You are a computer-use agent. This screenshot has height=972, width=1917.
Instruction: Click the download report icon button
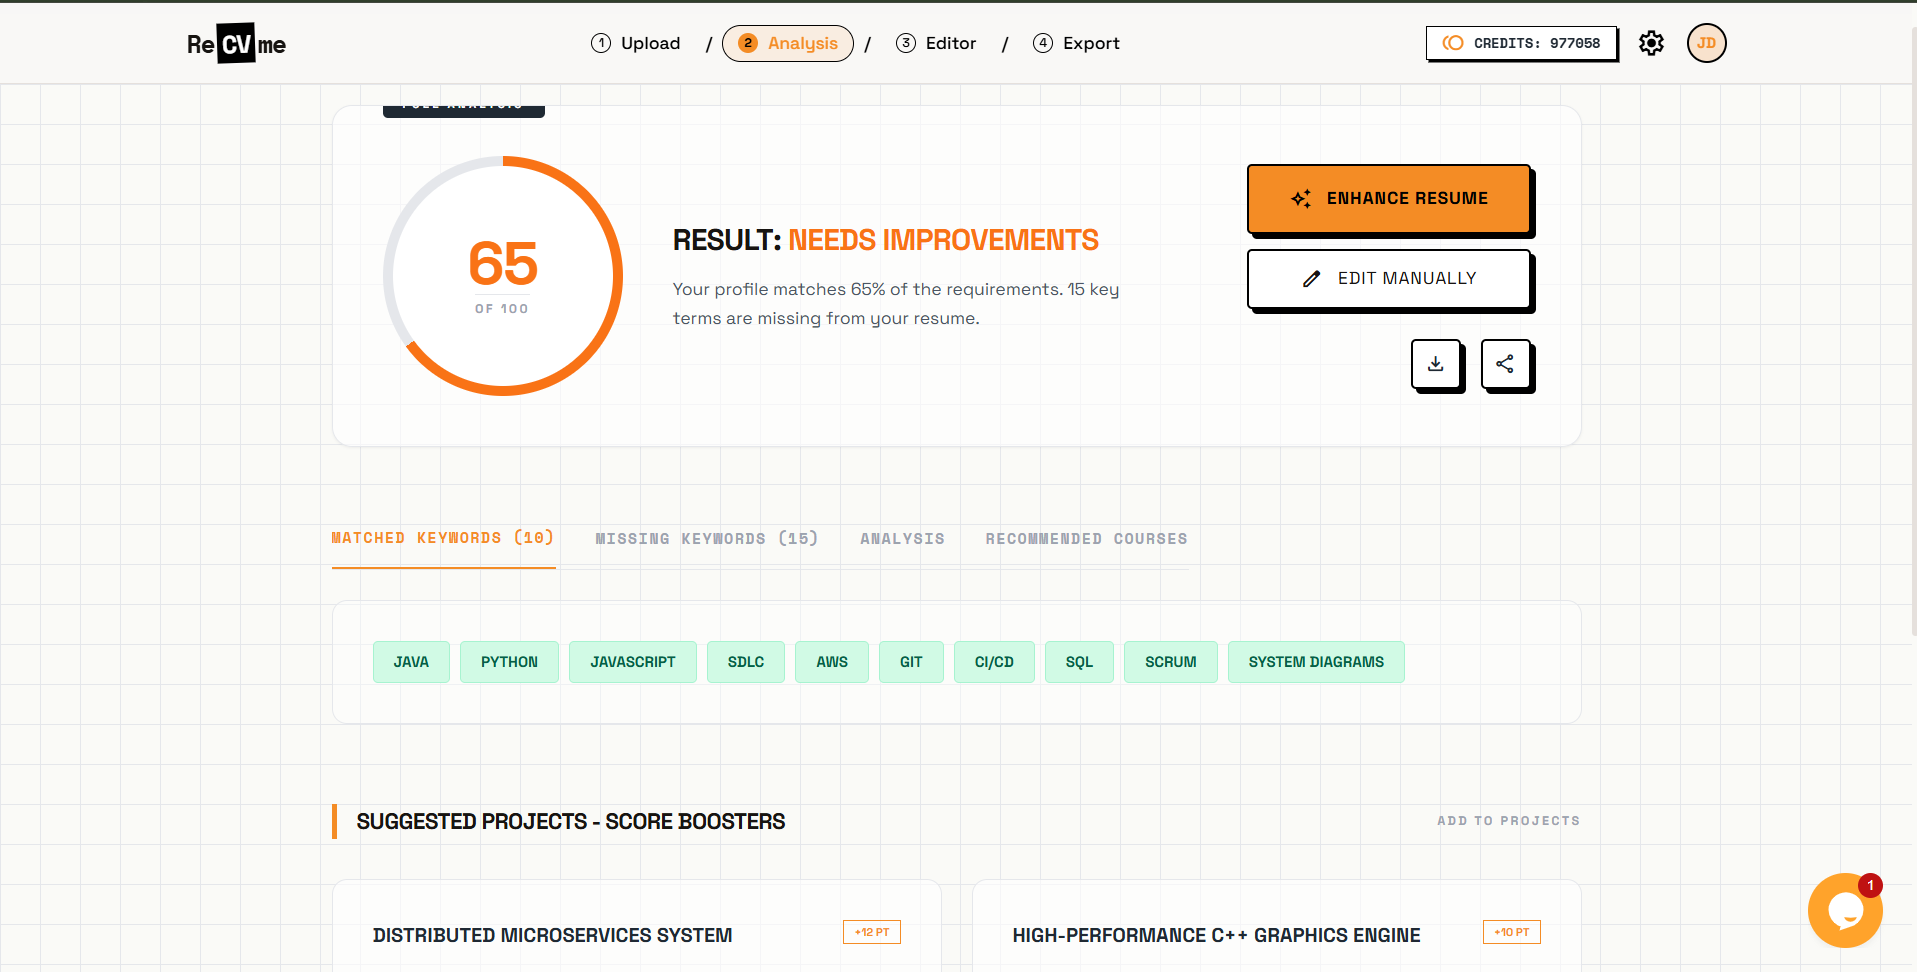pos(1436,364)
